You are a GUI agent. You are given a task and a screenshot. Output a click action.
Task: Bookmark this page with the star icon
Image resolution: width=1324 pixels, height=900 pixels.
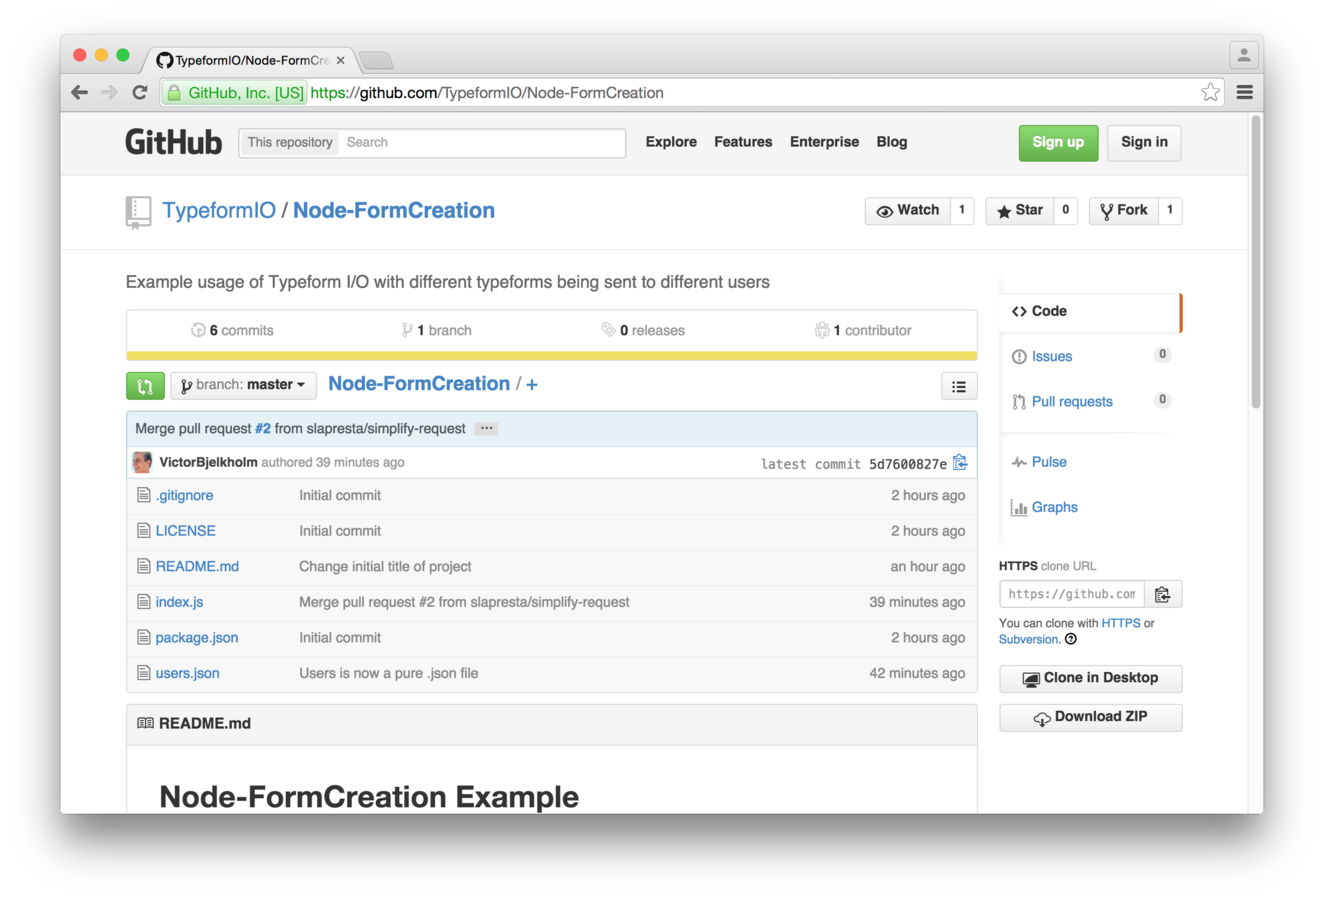(1210, 93)
